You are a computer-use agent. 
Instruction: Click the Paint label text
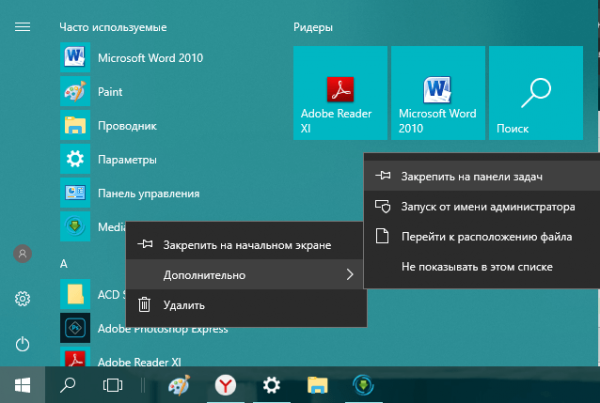point(110,91)
